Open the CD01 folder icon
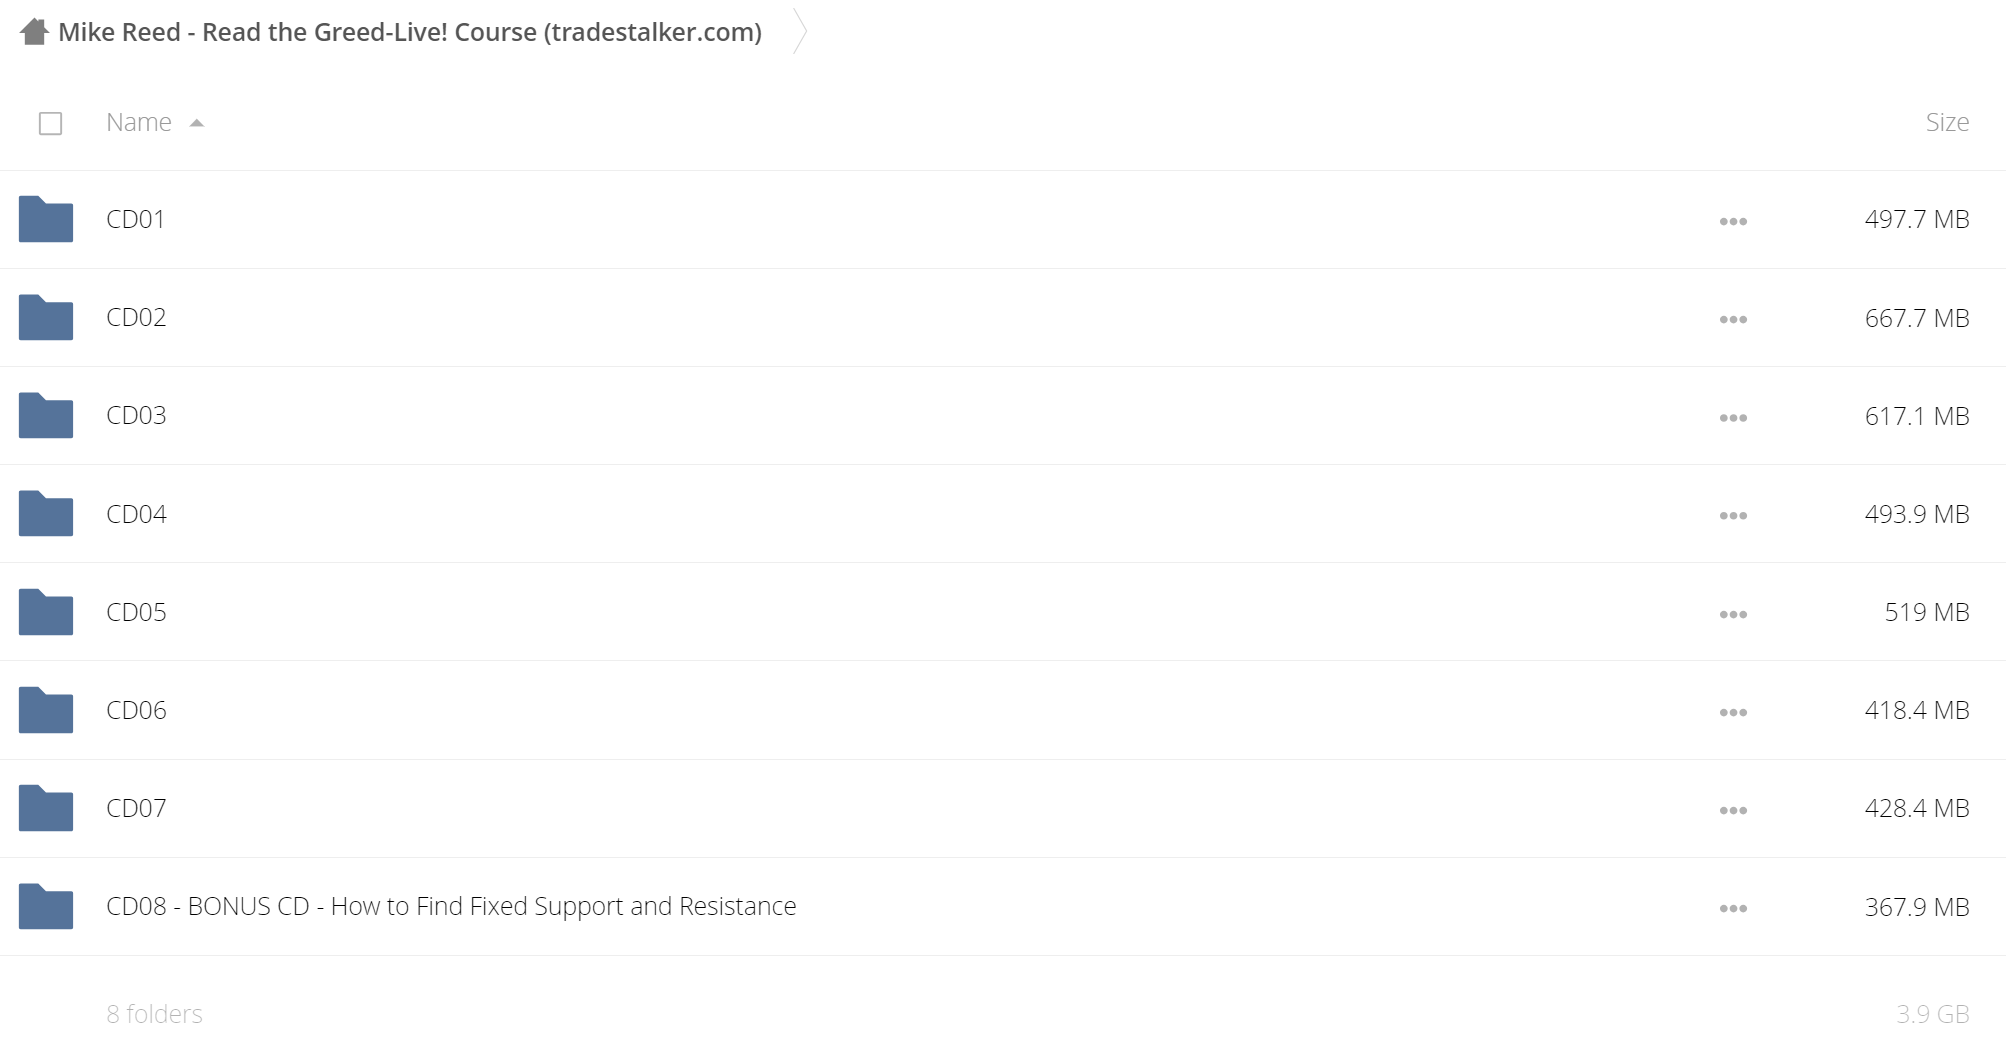 [x=46, y=219]
